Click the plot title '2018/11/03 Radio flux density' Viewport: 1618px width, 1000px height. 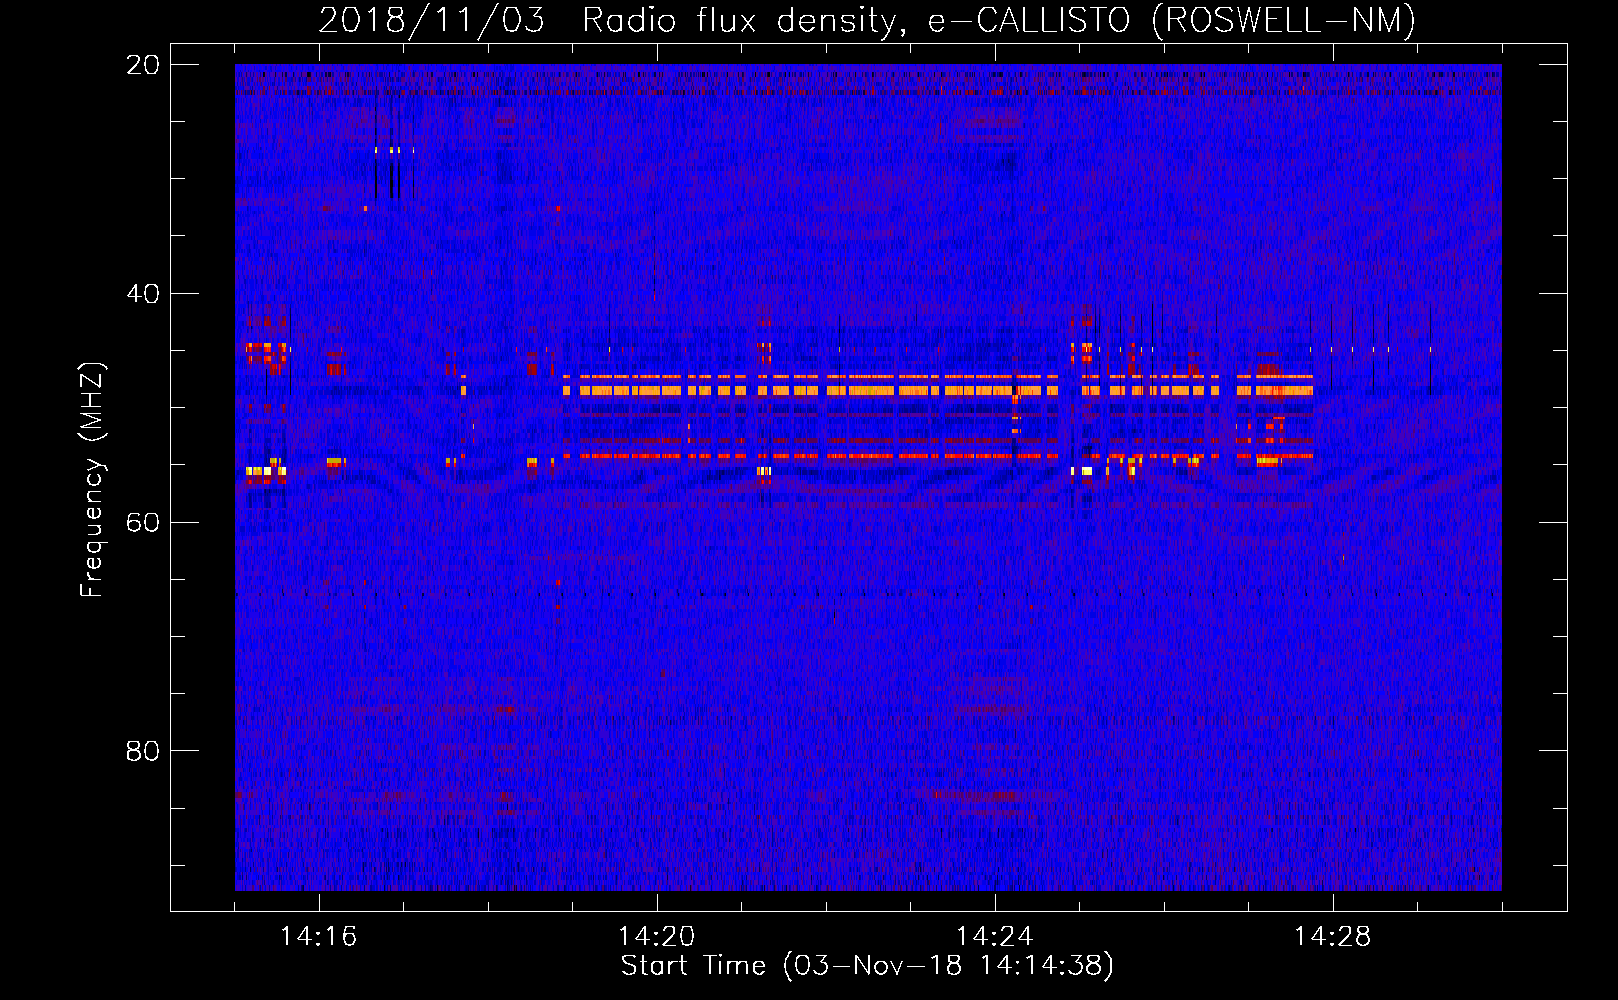(867, 20)
